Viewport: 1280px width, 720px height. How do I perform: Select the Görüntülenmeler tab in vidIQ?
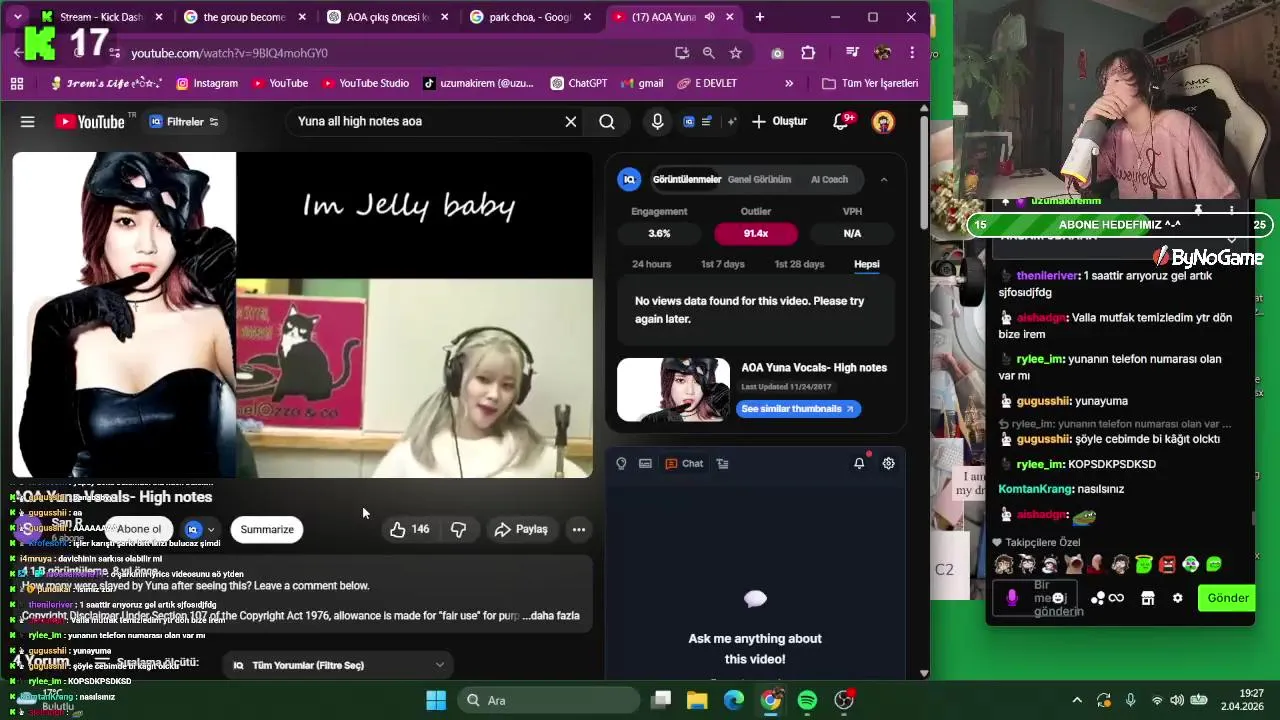tap(687, 180)
